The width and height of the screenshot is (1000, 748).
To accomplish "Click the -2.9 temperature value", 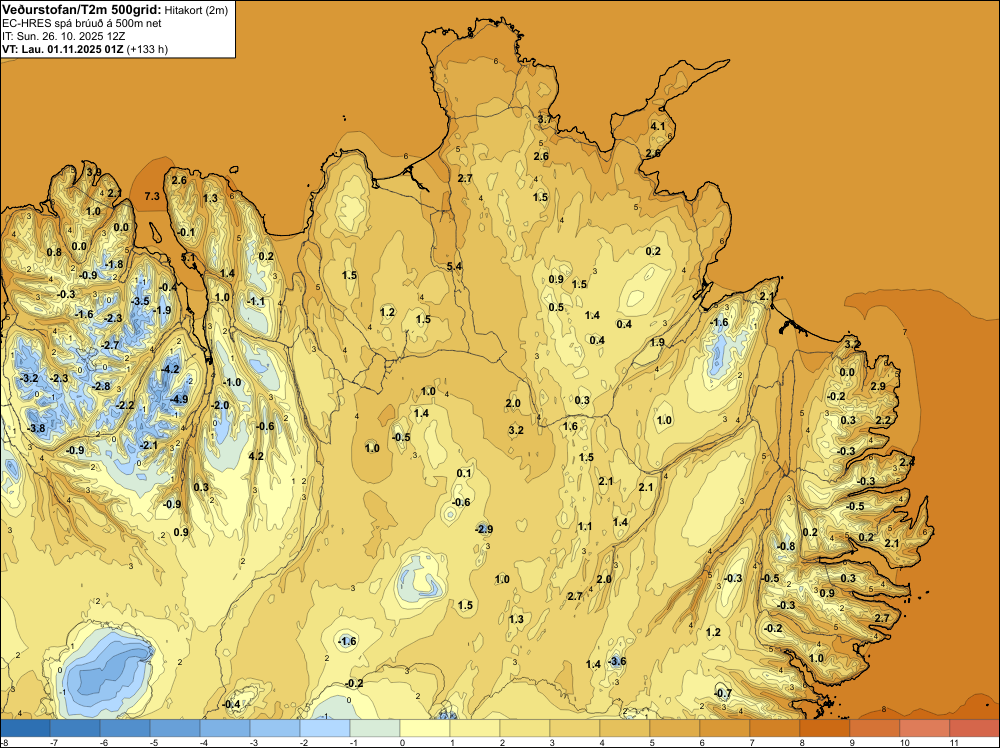I will 483,529.
